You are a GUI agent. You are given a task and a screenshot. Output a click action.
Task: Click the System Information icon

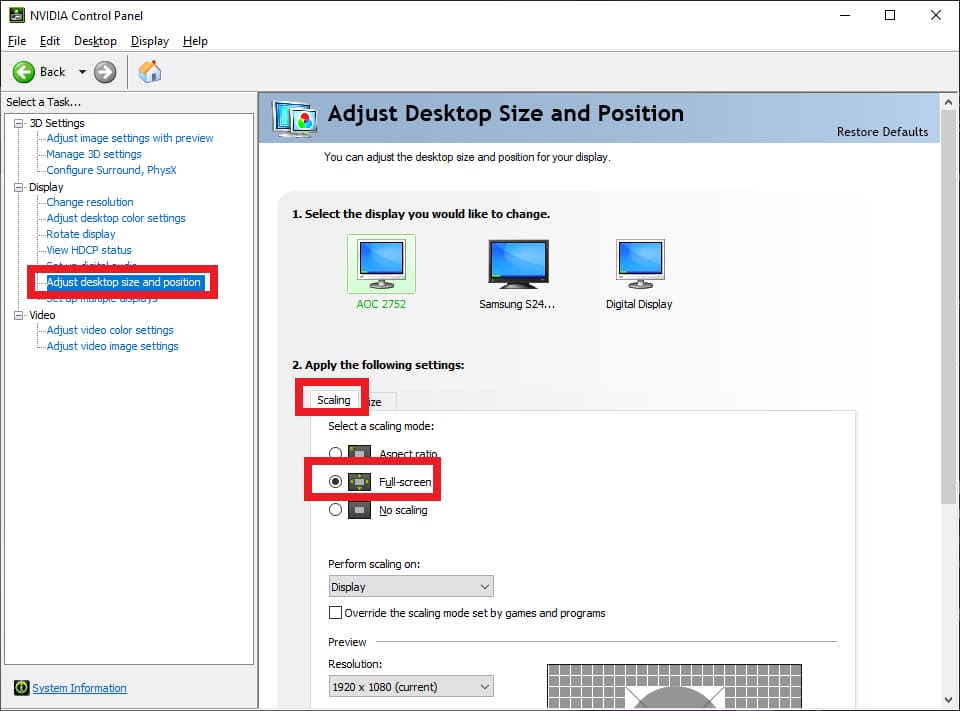pos(21,688)
